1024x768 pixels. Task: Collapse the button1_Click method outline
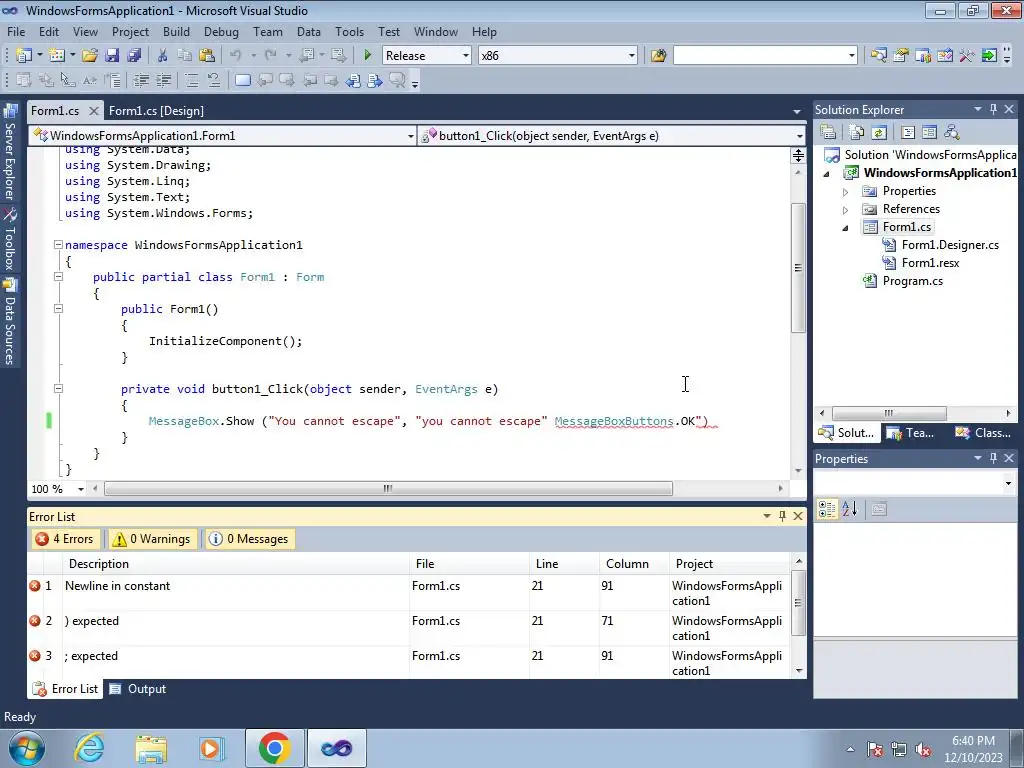(x=58, y=389)
